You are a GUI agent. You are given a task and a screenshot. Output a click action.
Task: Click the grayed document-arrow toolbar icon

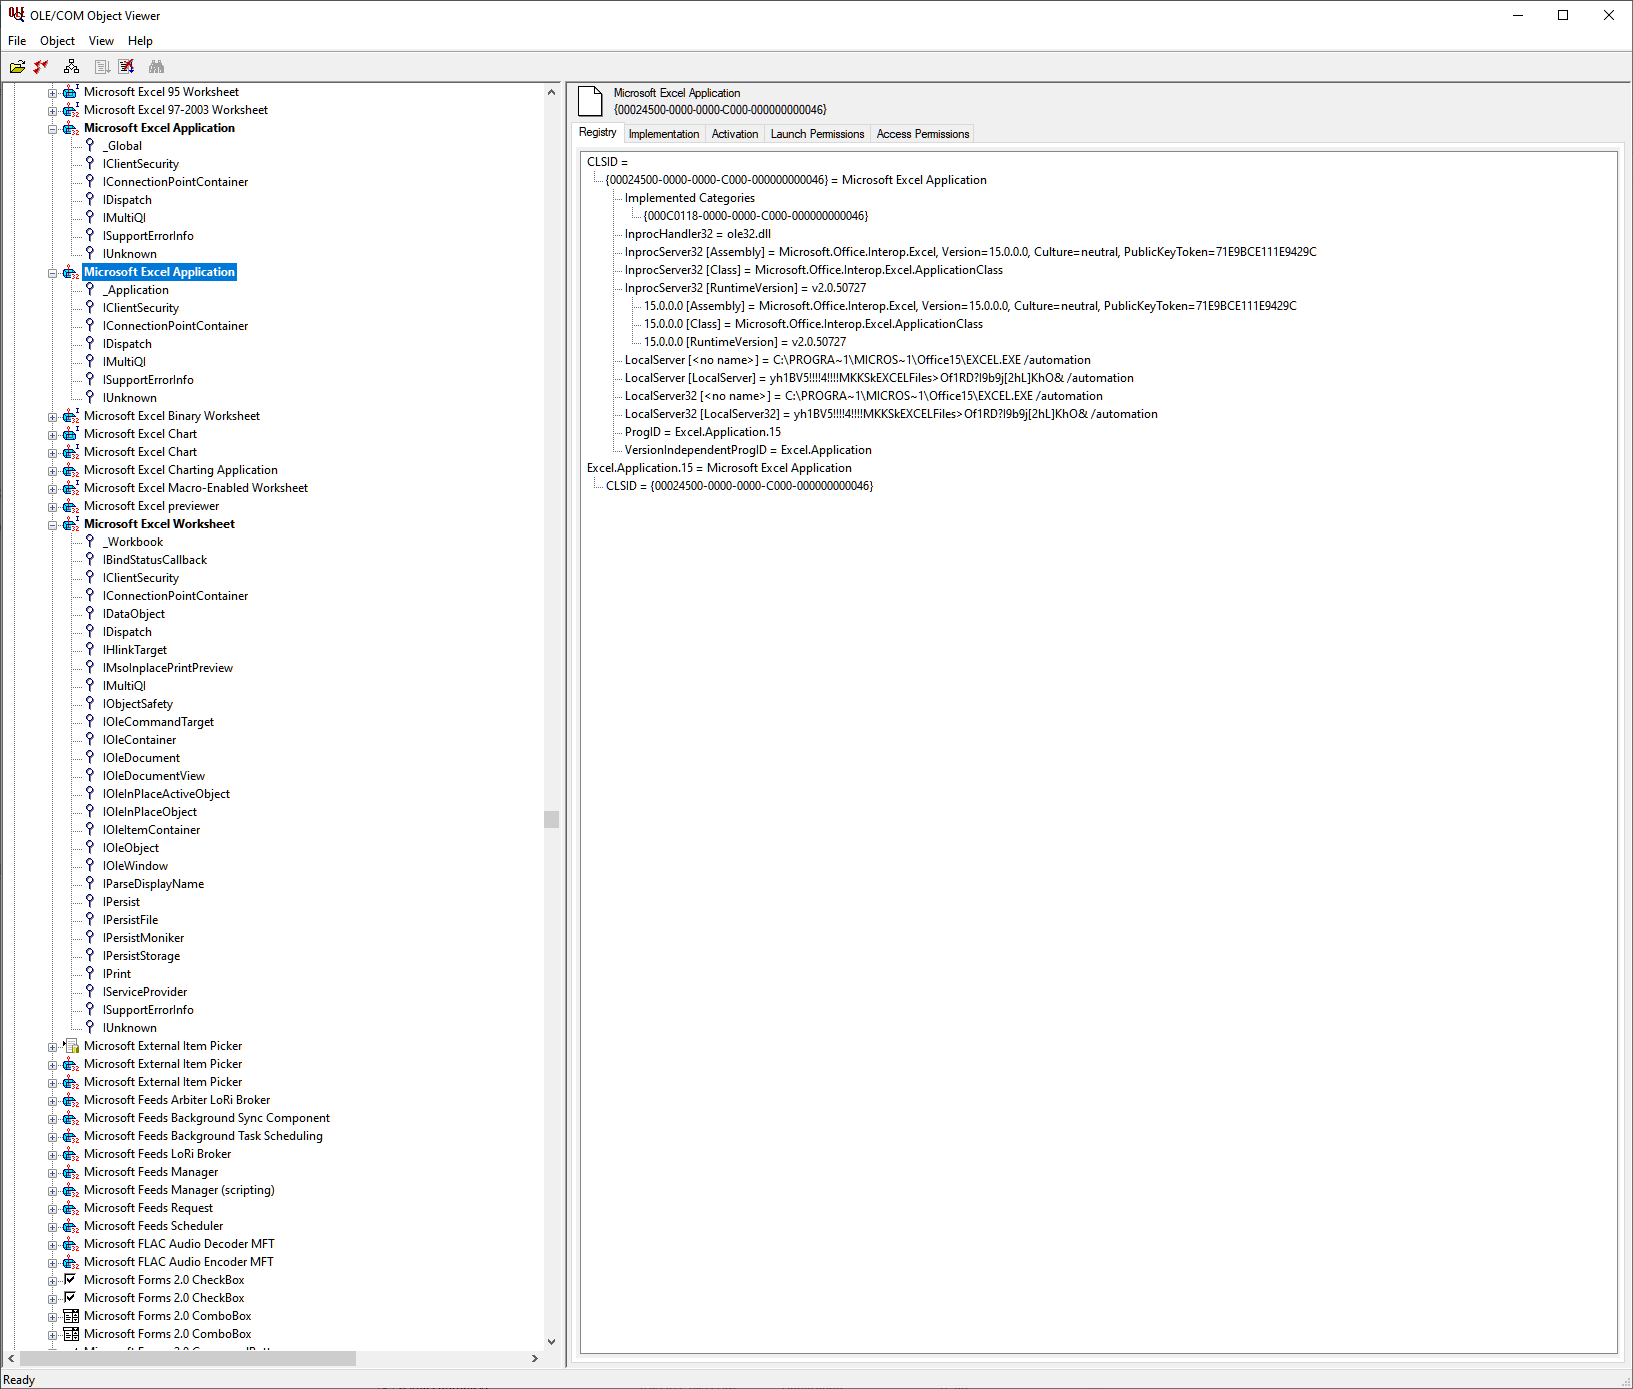(x=101, y=67)
